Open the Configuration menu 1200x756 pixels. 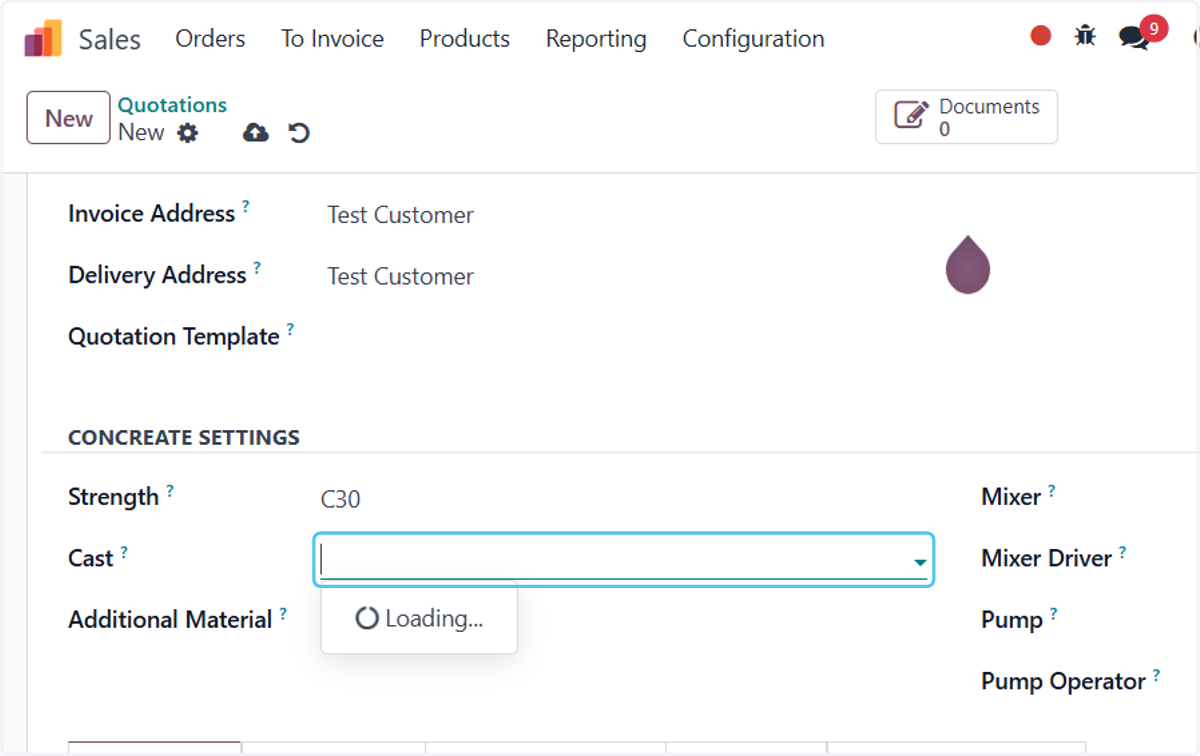[753, 39]
